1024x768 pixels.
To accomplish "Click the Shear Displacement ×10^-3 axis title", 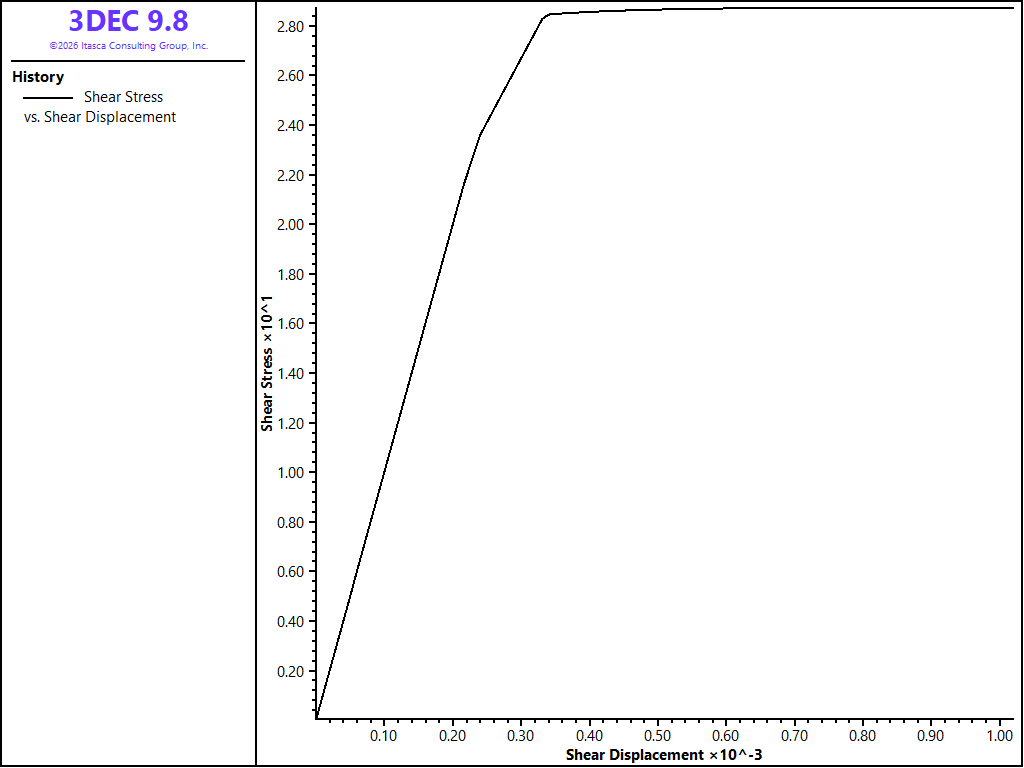I will [664, 756].
